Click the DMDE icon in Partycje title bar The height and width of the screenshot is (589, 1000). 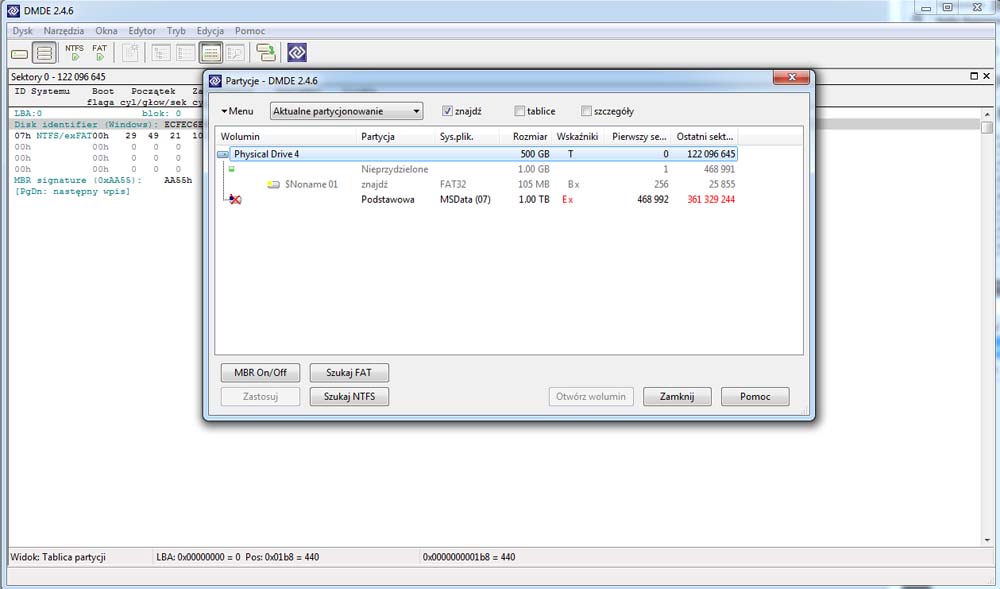[216, 81]
